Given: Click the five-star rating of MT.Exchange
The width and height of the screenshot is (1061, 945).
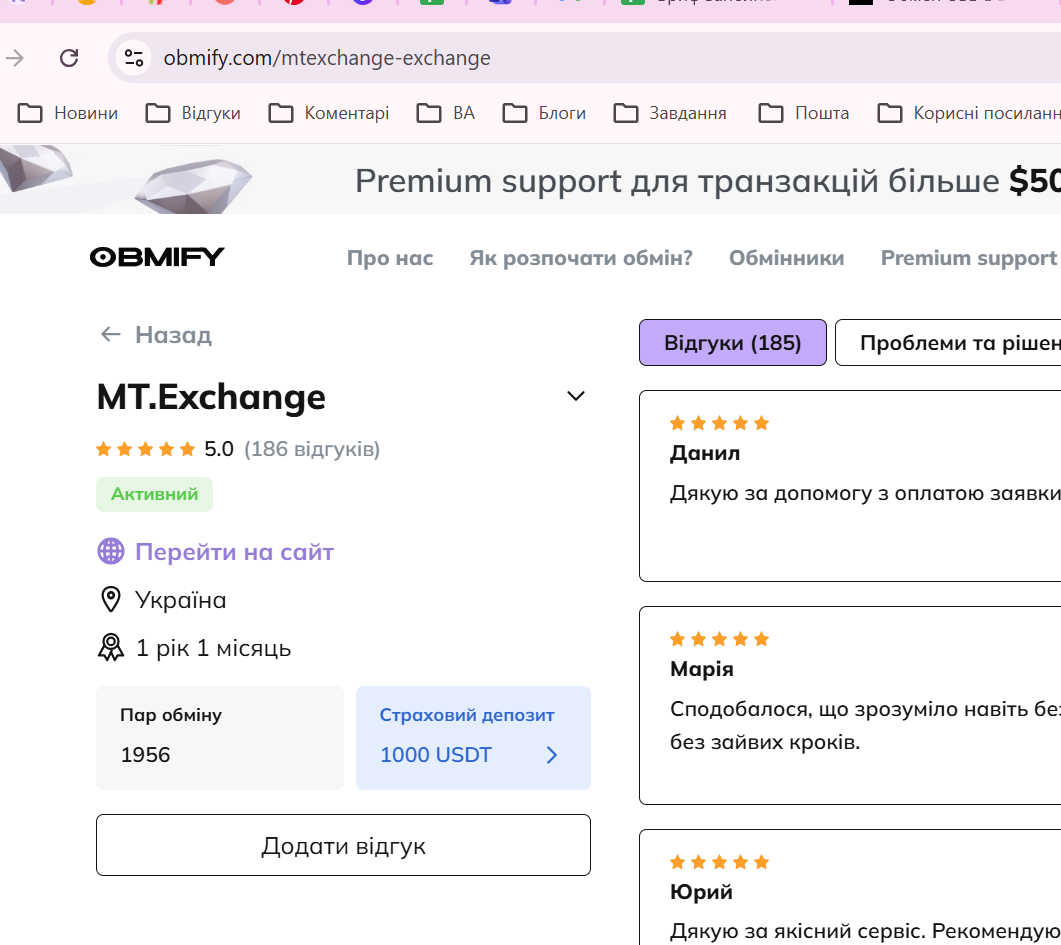Looking at the screenshot, I should (x=146, y=450).
